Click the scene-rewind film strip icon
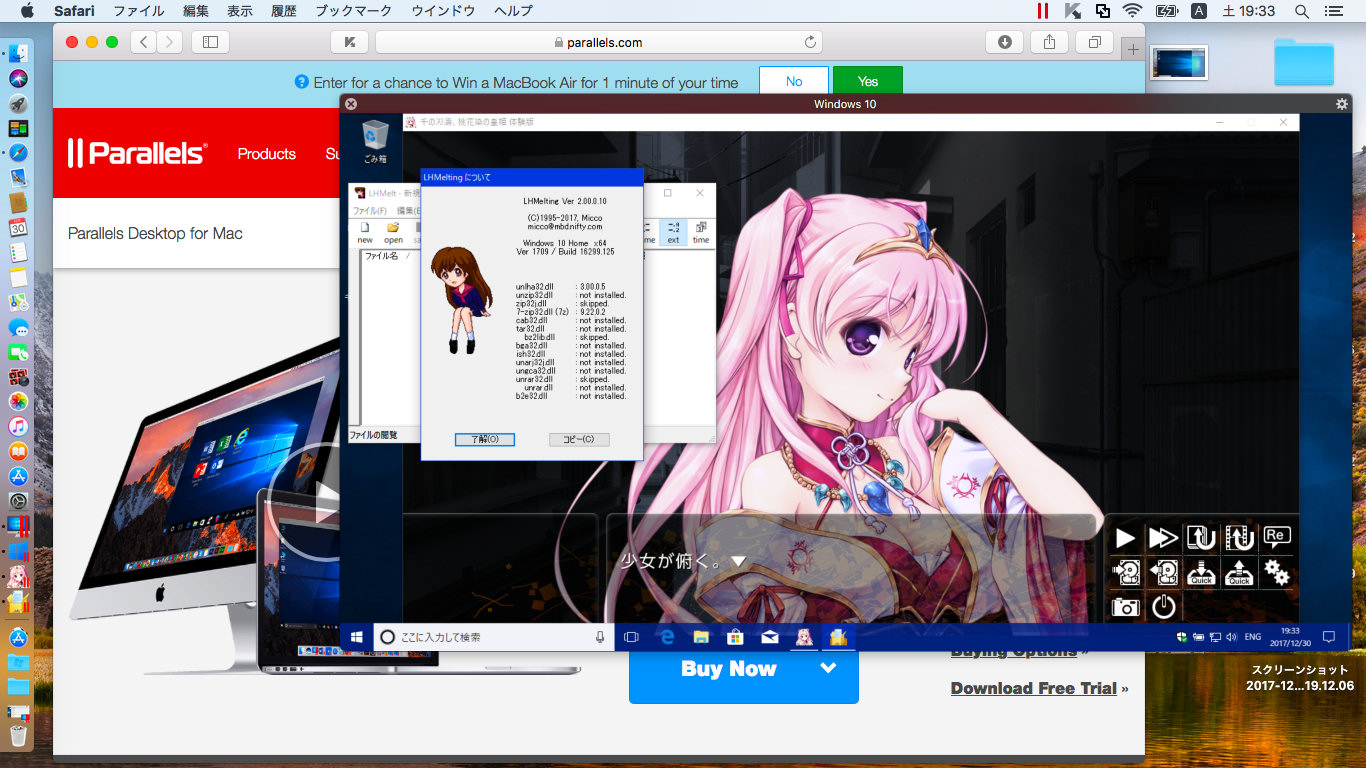The width and height of the screenshot is (1366, 768). point(1240,538)
